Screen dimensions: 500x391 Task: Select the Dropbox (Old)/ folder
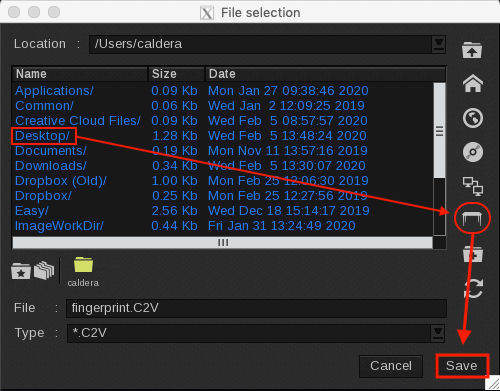click(61, 181)
